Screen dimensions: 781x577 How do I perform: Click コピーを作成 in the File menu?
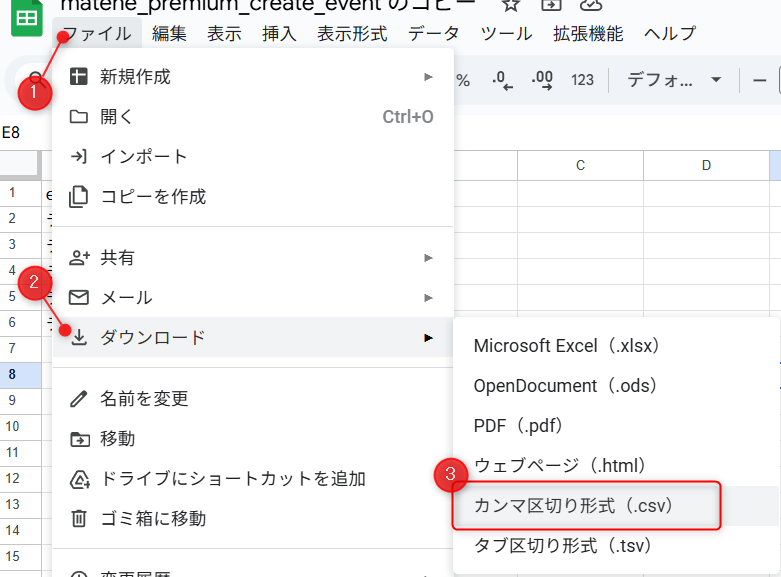[x=153, y=197]
